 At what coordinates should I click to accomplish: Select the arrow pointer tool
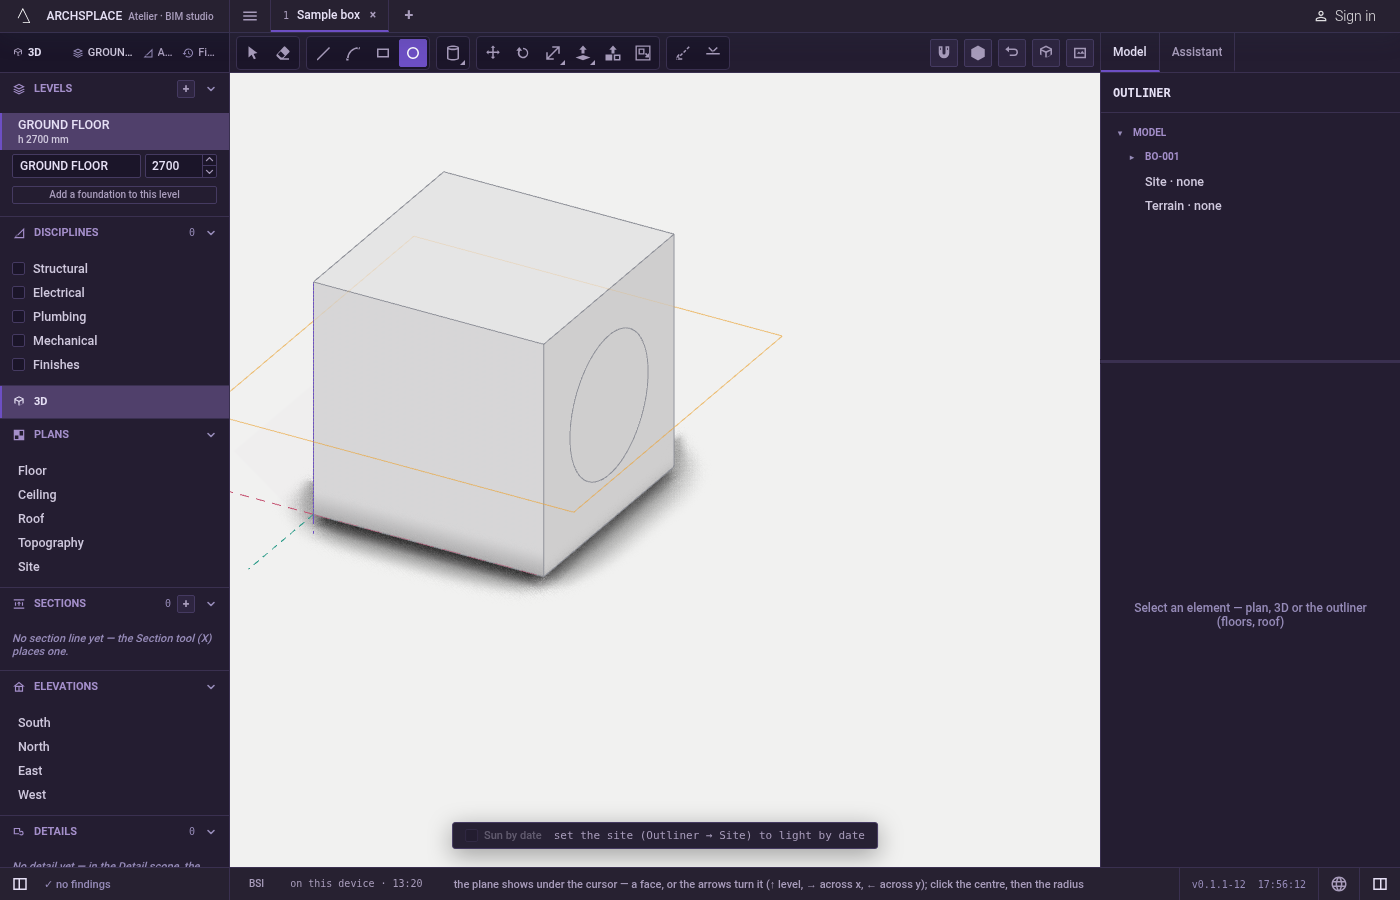(252, 53)
